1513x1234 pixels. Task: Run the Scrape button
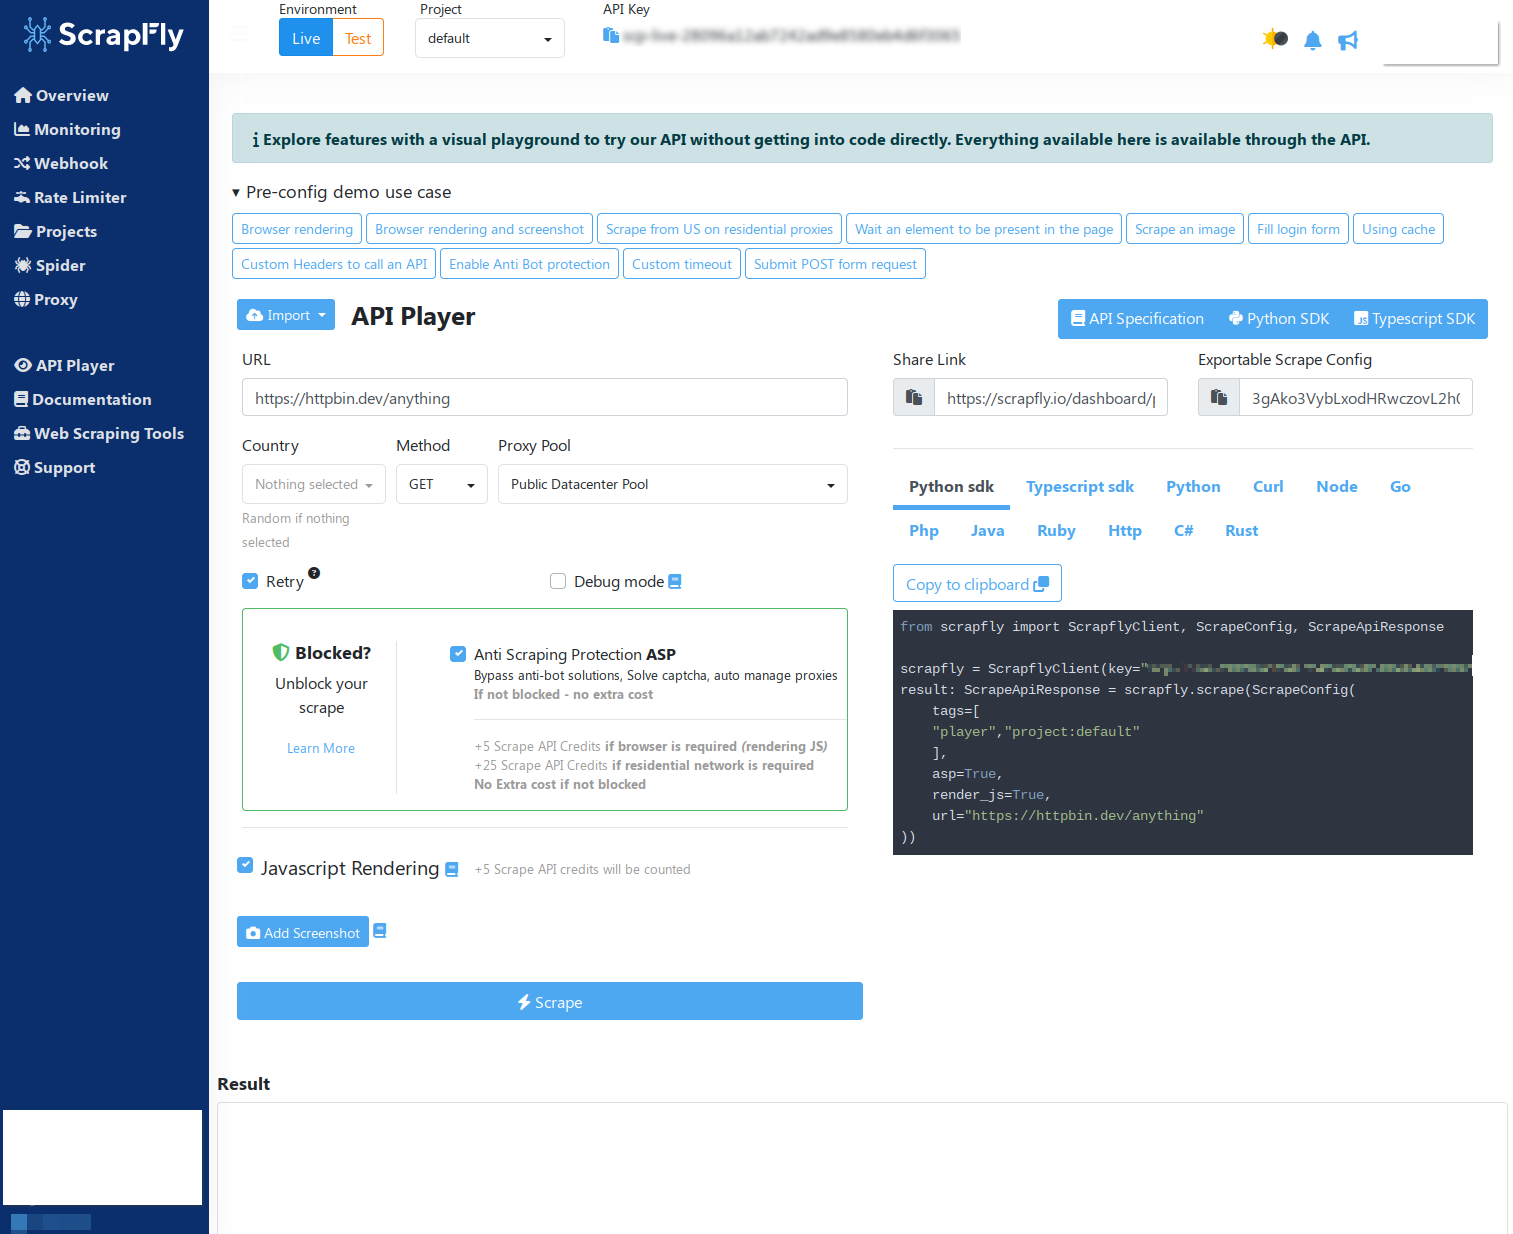[550, 1001]
